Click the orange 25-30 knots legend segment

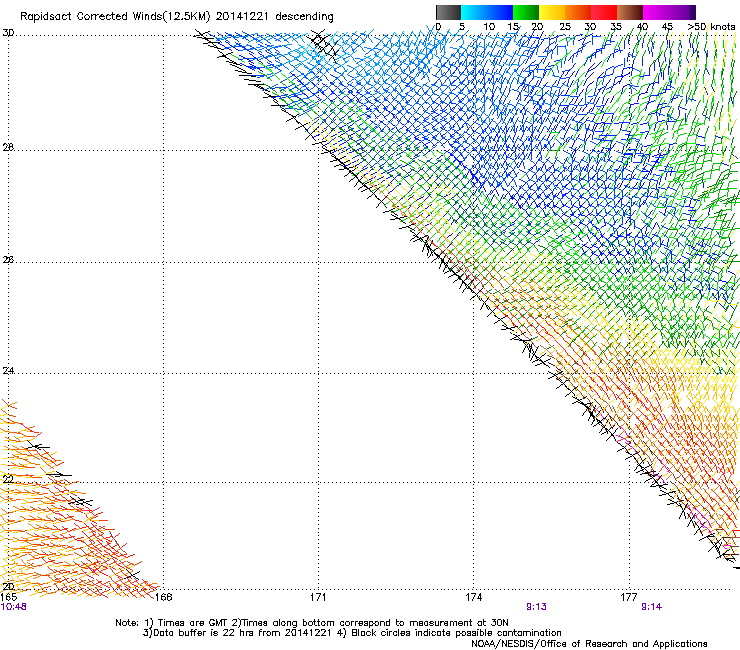pyautogui.click(x=578, y=12)
